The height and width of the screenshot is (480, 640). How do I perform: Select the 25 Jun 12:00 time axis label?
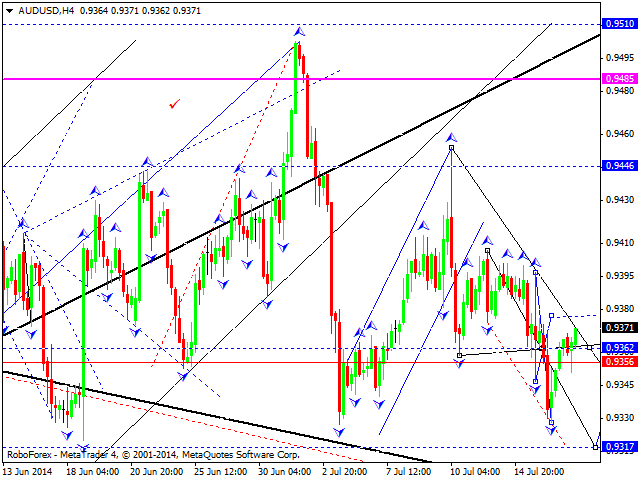click(221, 472)
